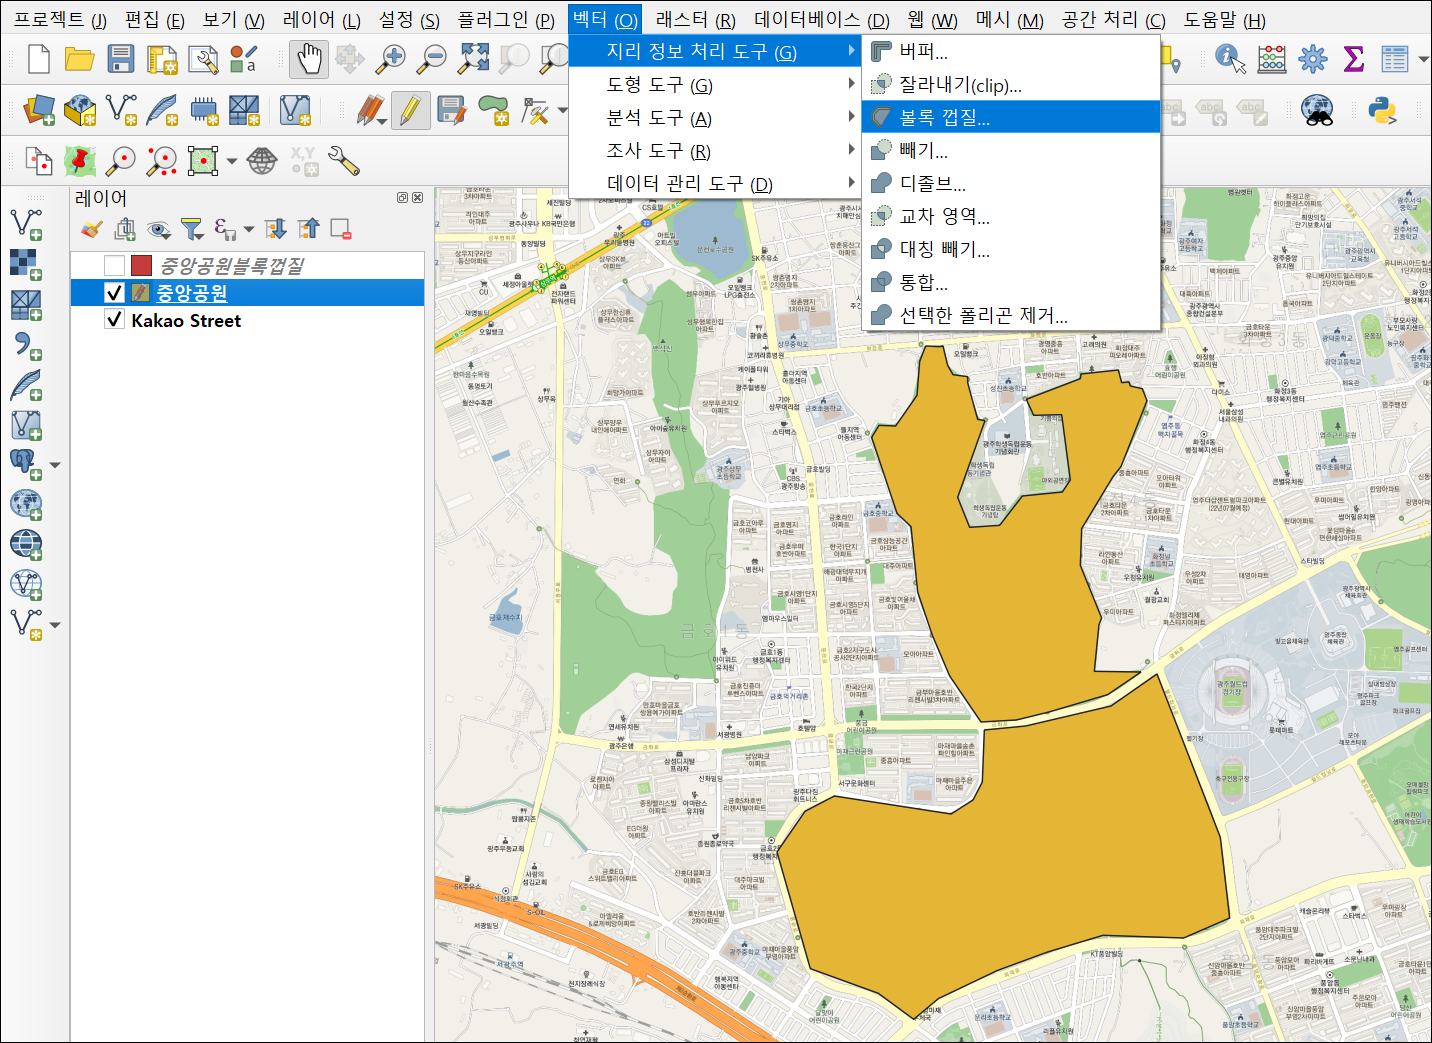This screenshot has width=1432, height=1043.
Task: Open the 래스터 (R) menu
Action: [696, 20]
